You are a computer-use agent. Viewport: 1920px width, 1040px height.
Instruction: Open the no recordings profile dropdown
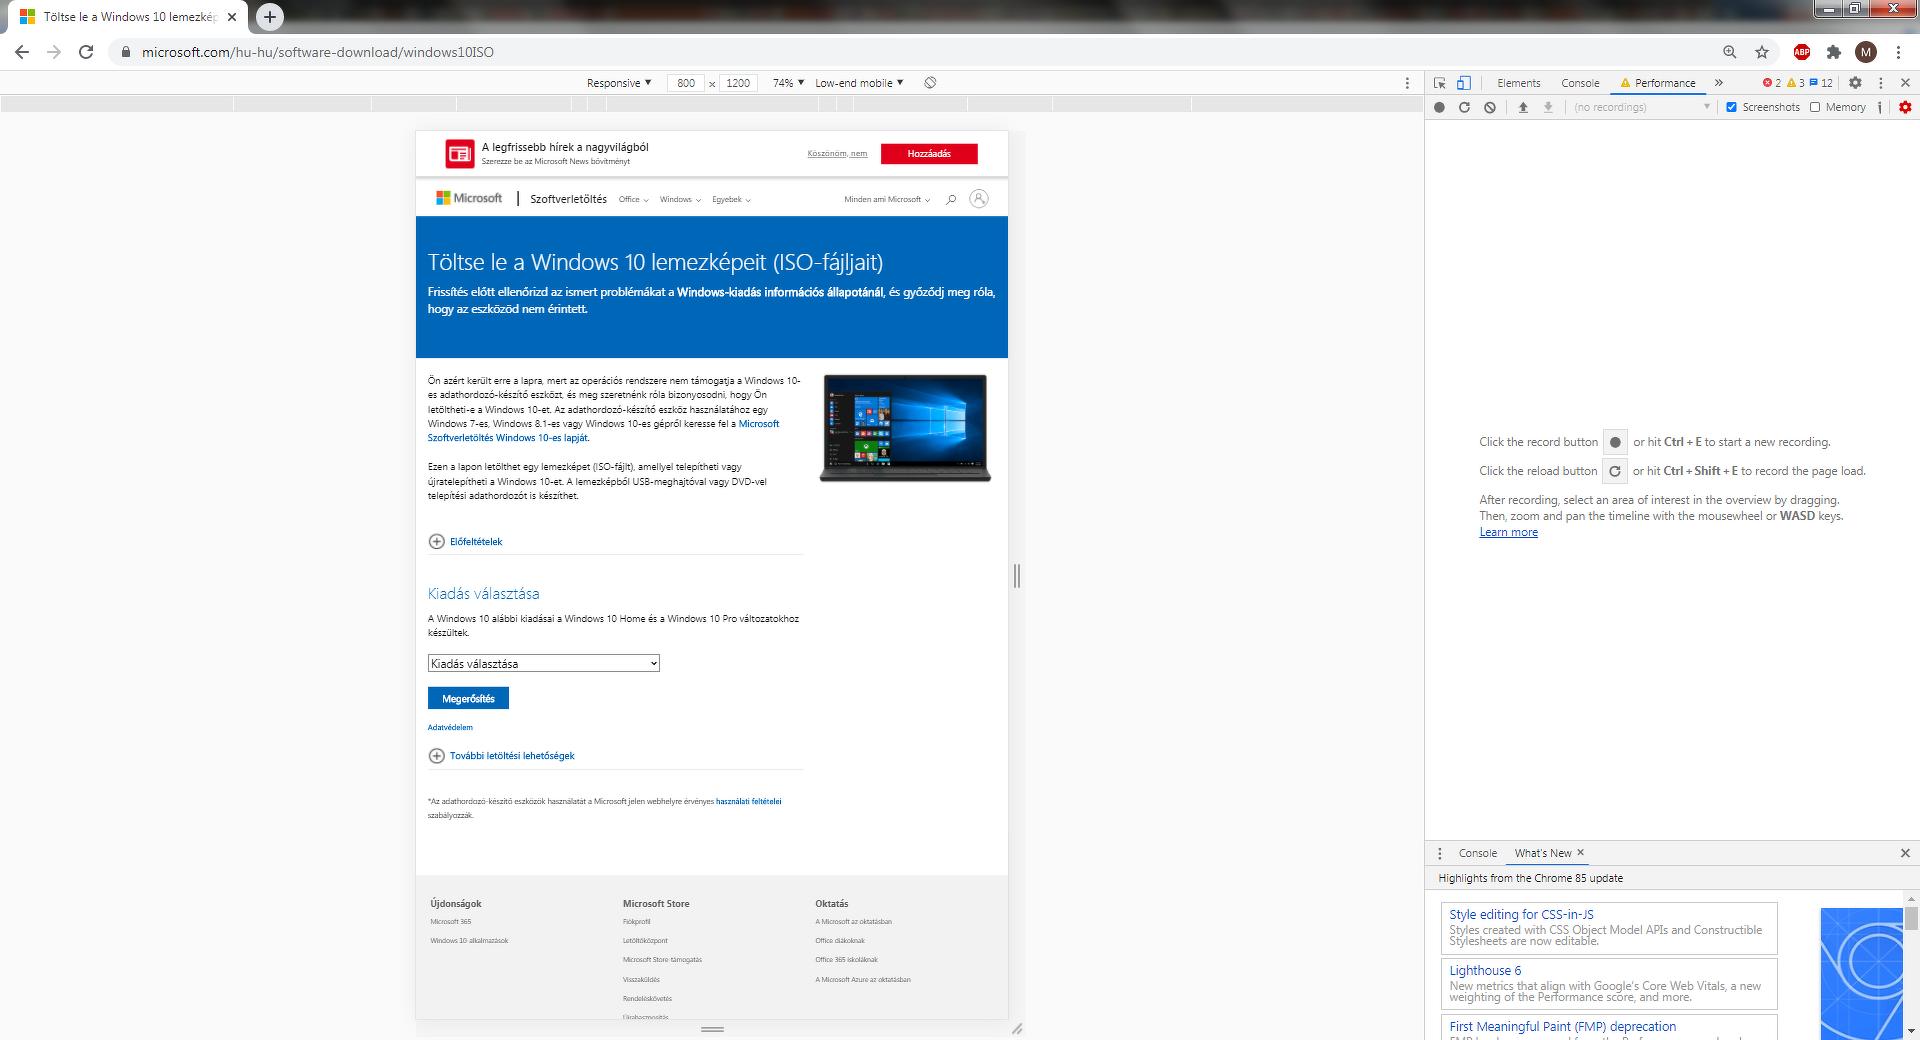tap(1642, 107)
